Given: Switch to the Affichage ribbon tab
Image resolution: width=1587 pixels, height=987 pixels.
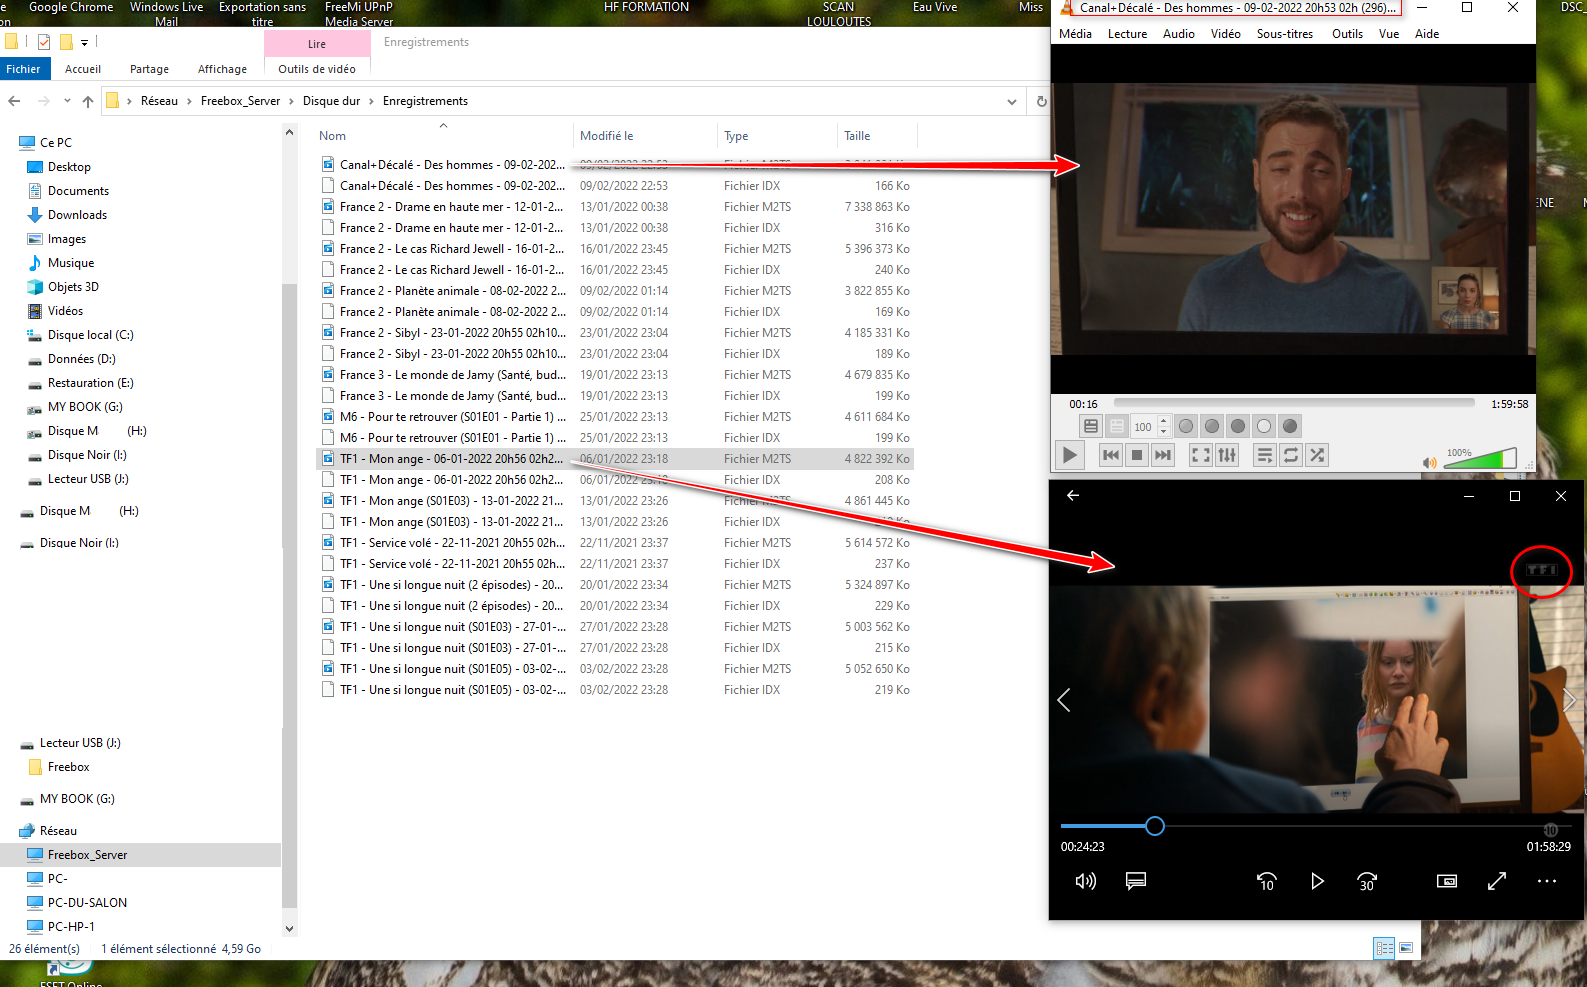Looking at the screenshot, I should point(222,69).
